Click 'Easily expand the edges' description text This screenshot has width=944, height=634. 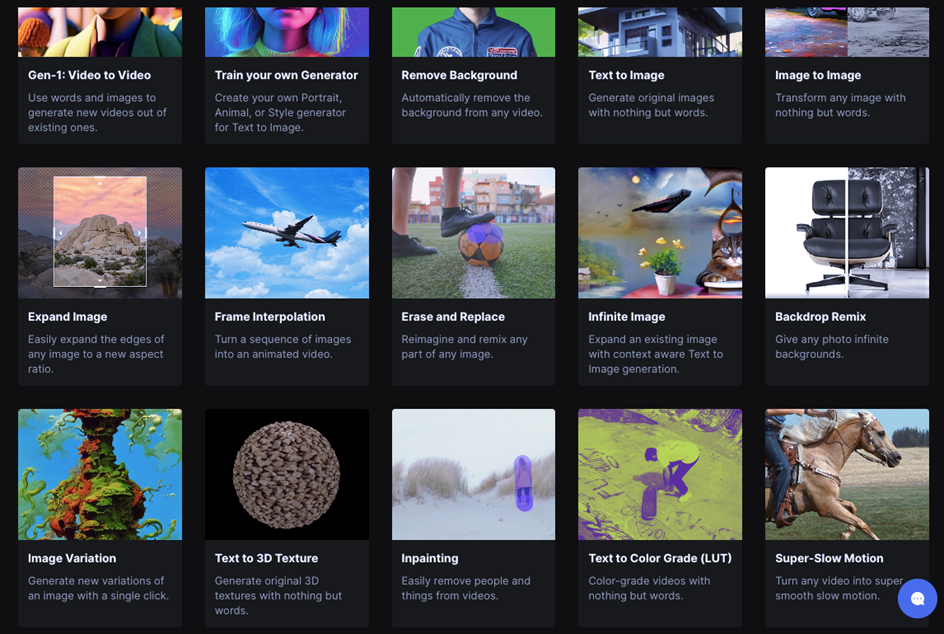[96, 354]
